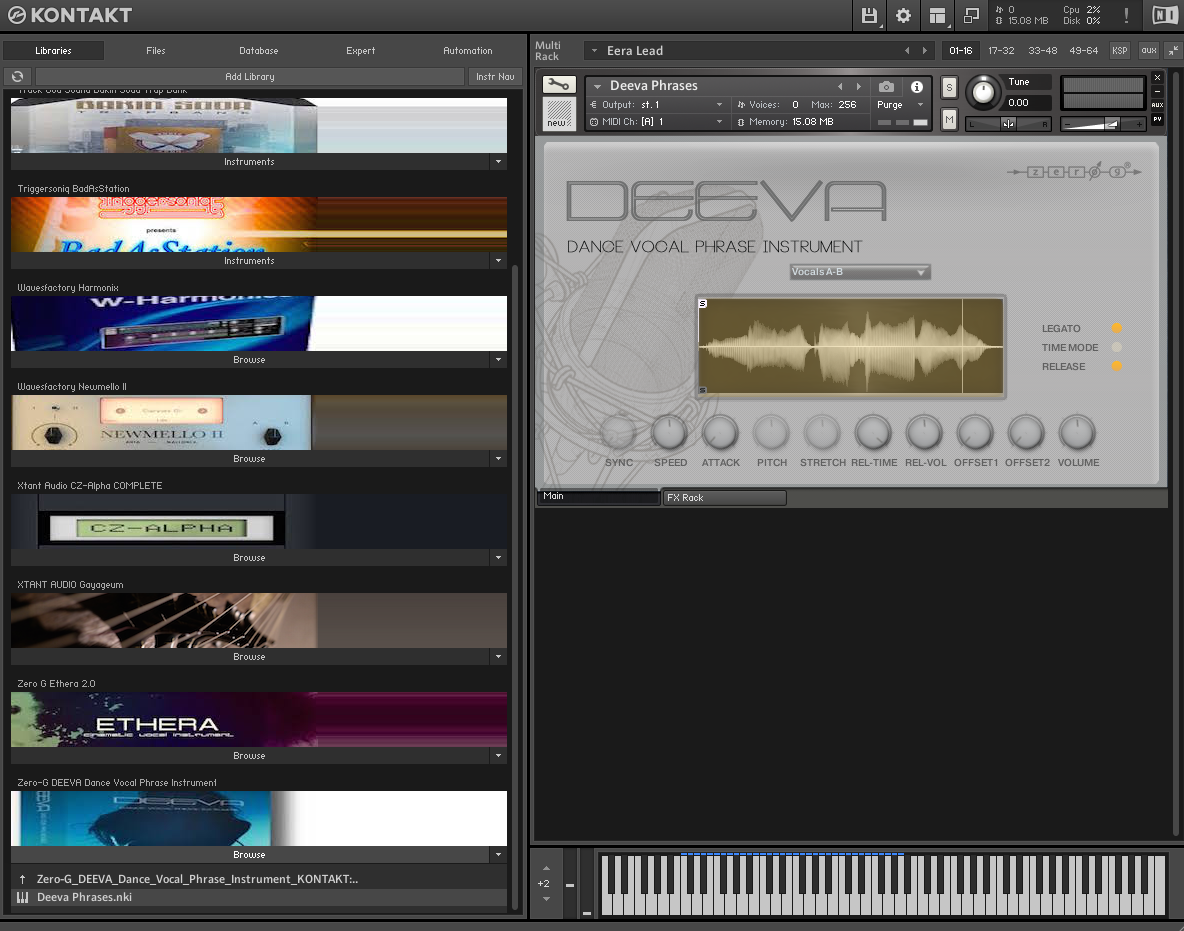The image size is (1184, 931).
Task: Collapse rack headers with arrows icon
Action: (1173, 51)
